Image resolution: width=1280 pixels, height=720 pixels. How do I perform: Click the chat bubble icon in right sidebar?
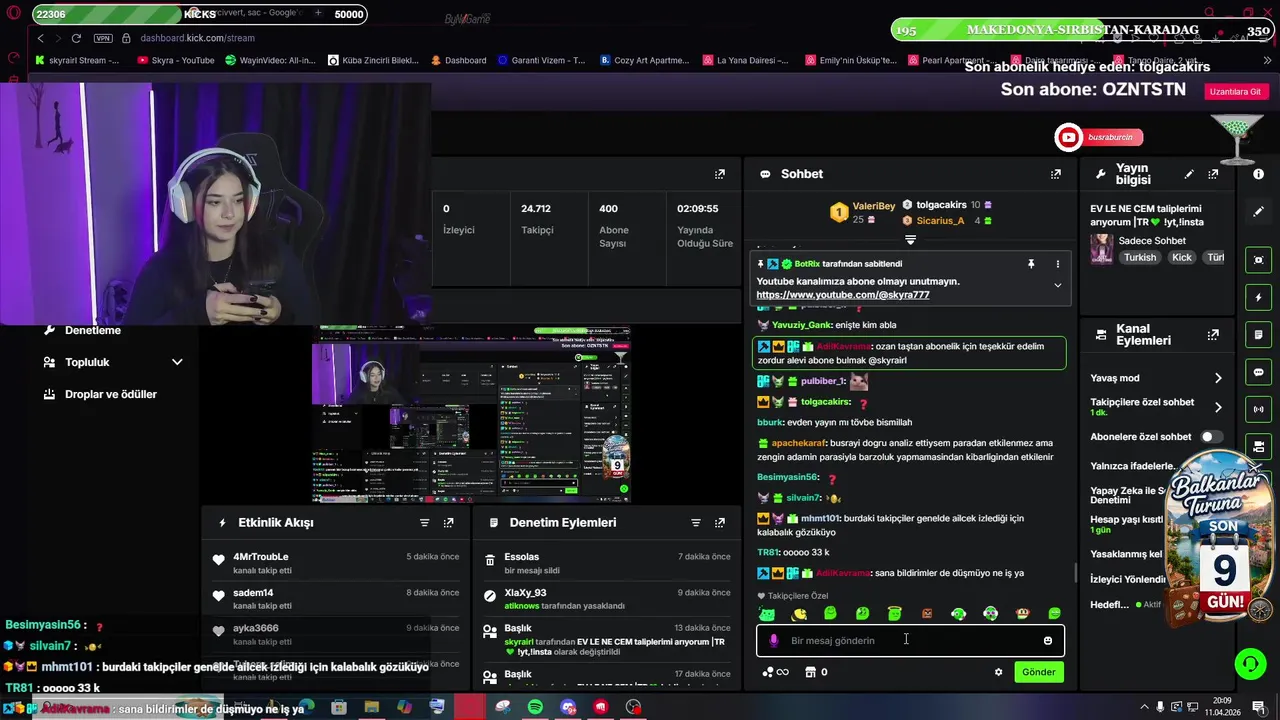pyautogui.click(x=1259, y=372)
